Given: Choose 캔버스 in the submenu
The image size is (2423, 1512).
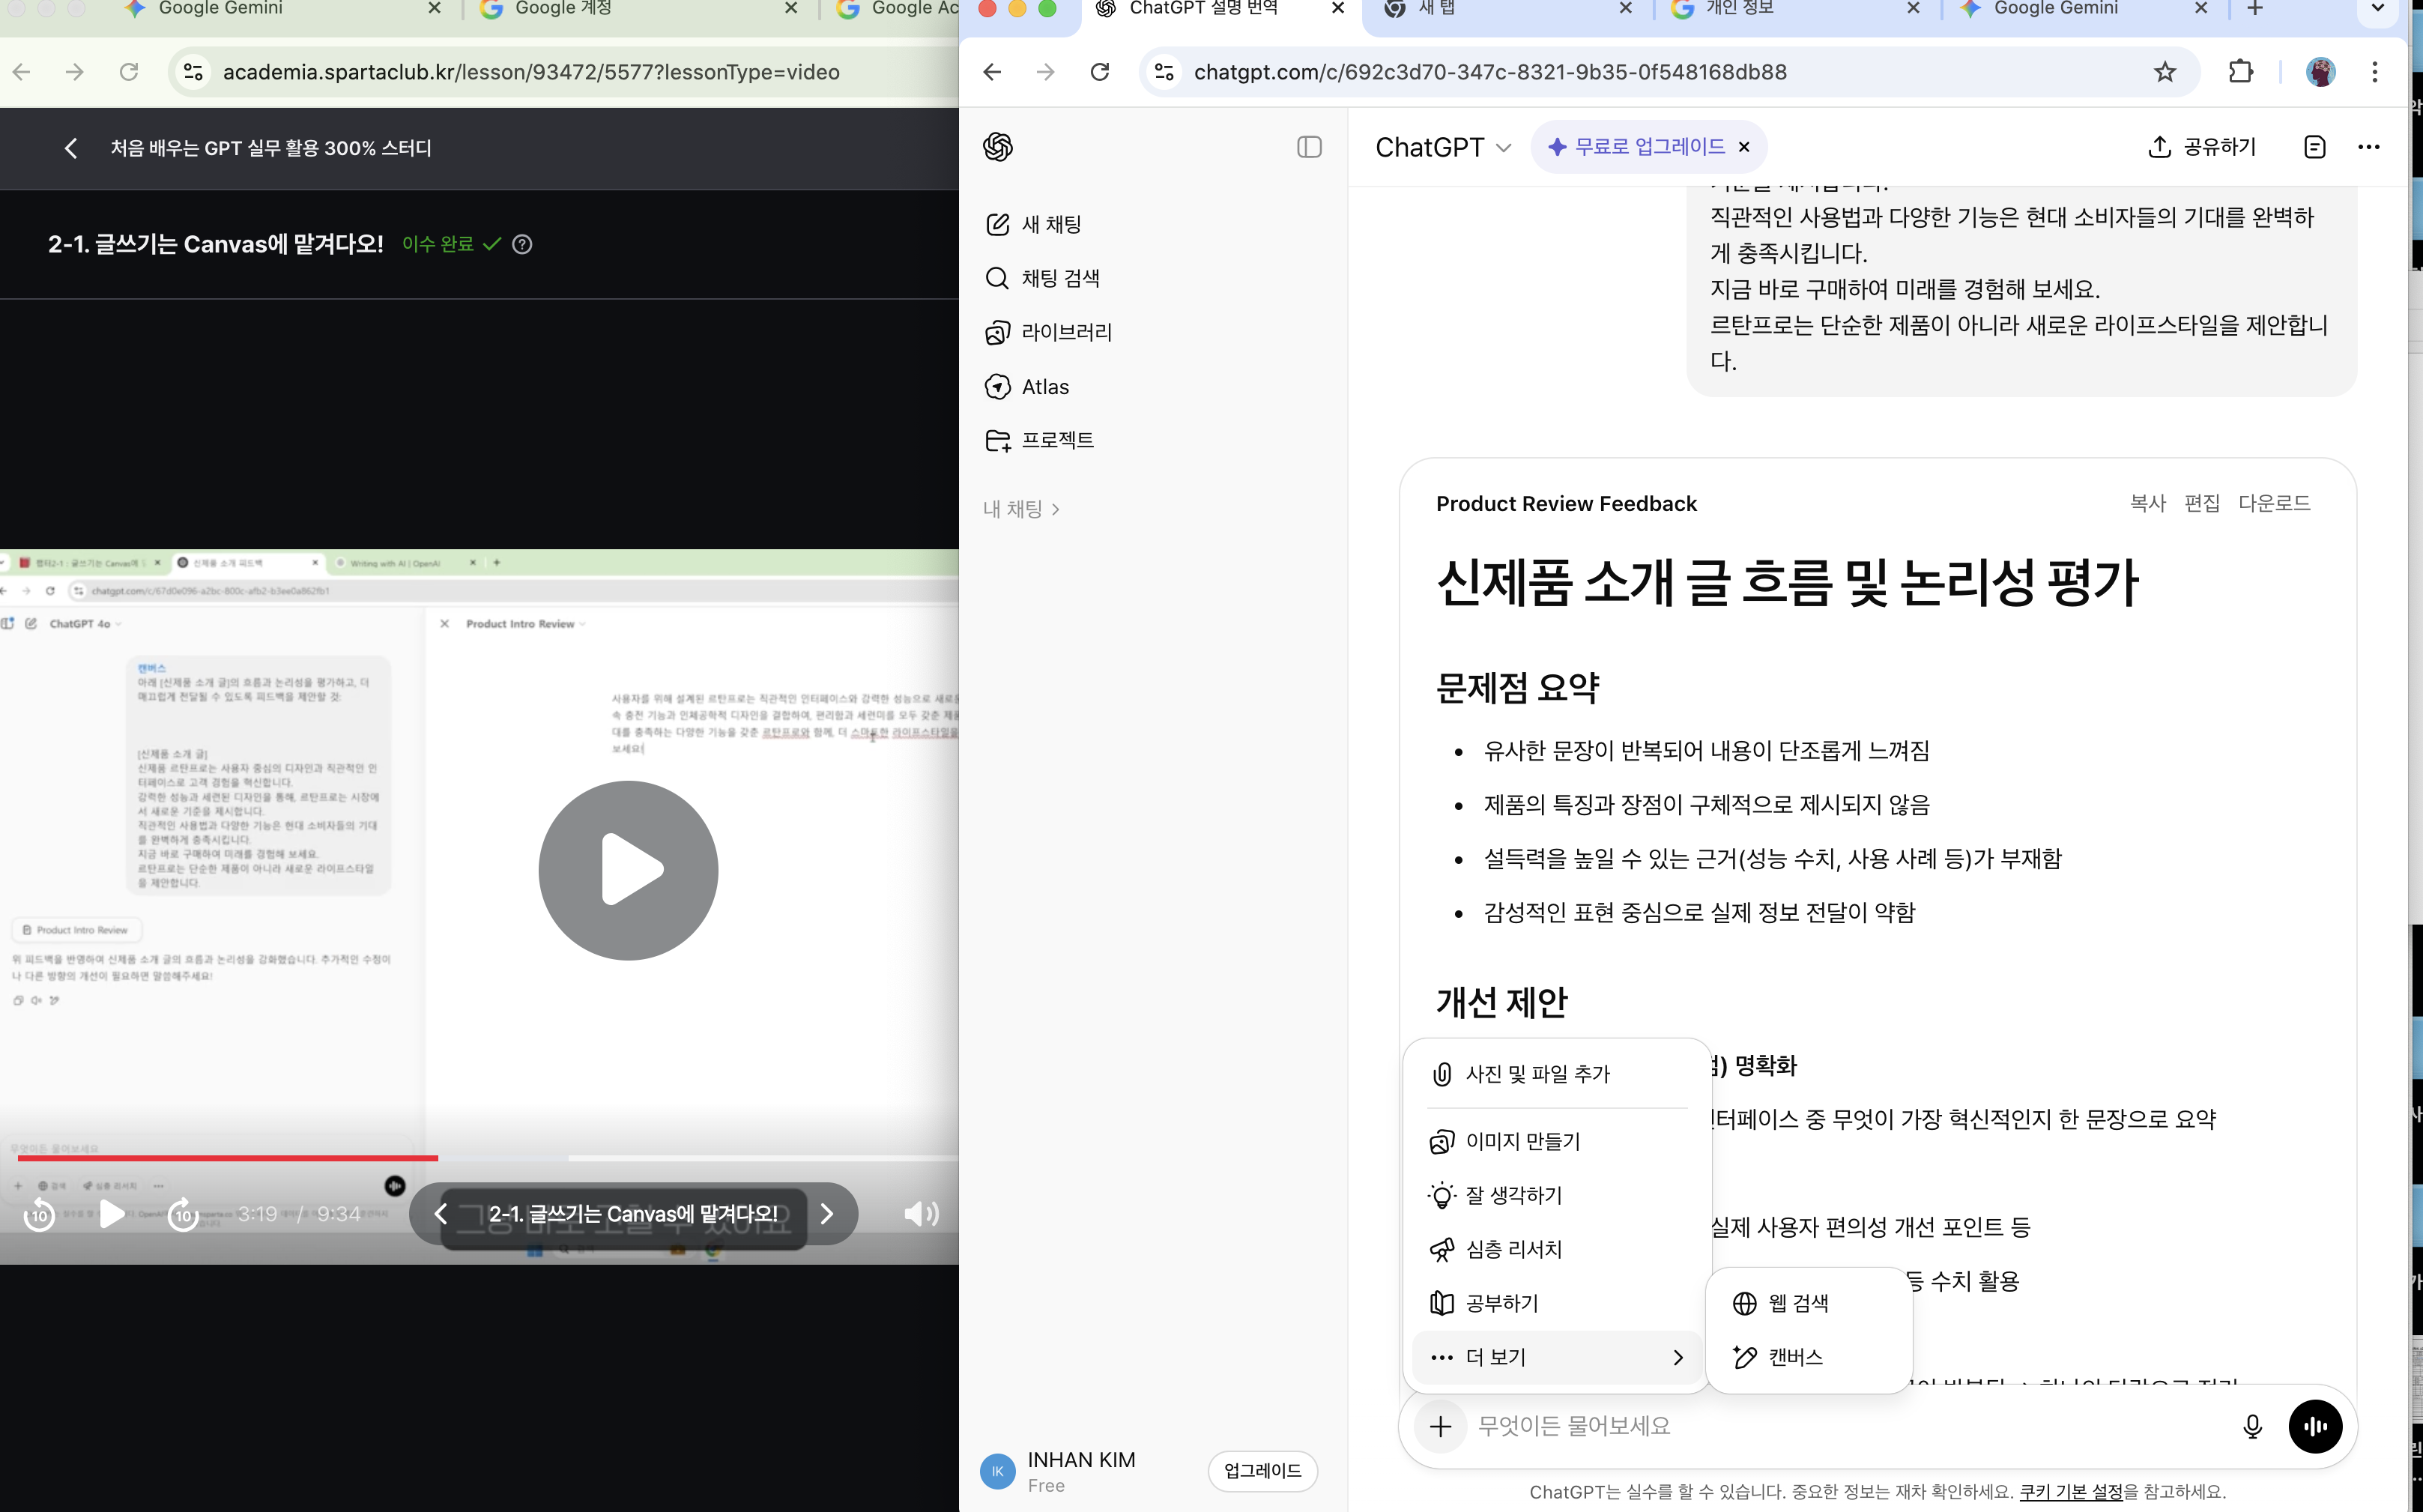Looking at the screenshot, I should pyautogui.click(x=1808, y=1357).
